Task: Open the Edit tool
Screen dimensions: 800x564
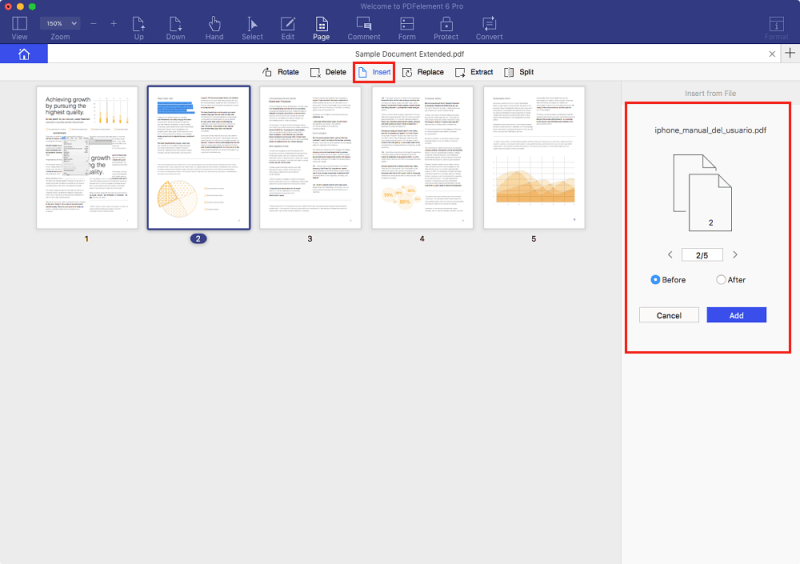Action: [288, 28]
